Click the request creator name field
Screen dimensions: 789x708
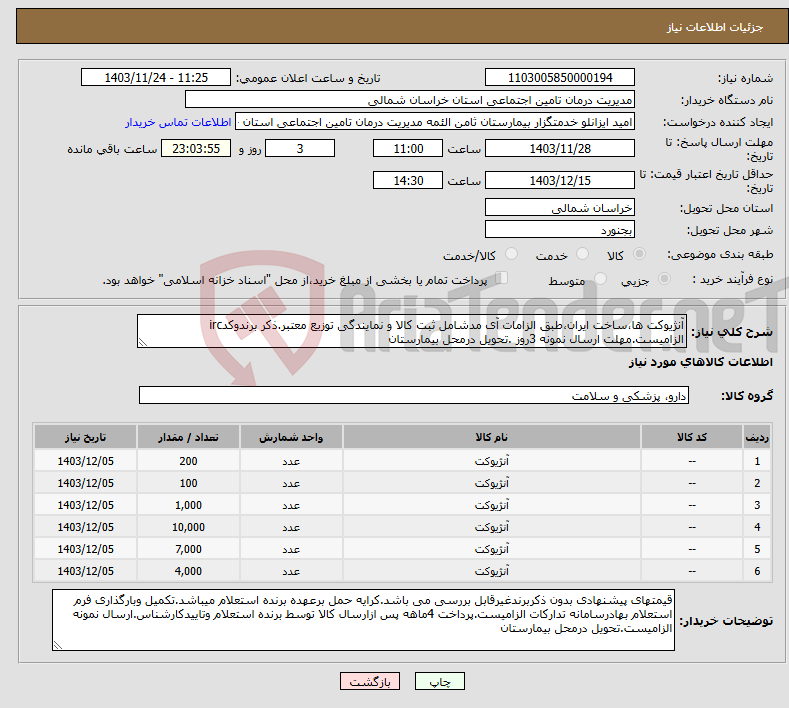(x=435, y=122)
